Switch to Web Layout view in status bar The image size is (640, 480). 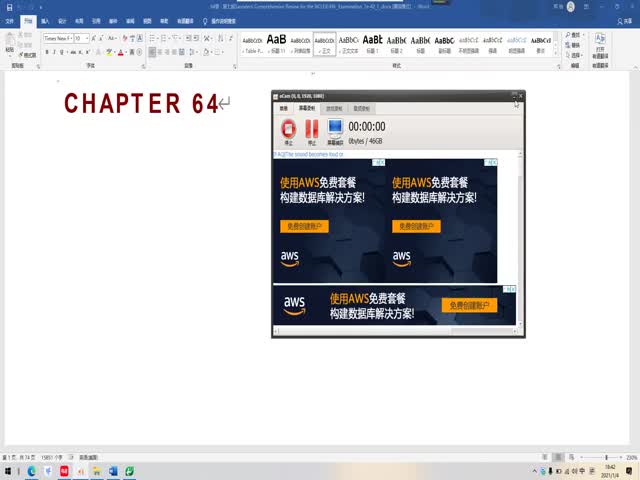571,457
